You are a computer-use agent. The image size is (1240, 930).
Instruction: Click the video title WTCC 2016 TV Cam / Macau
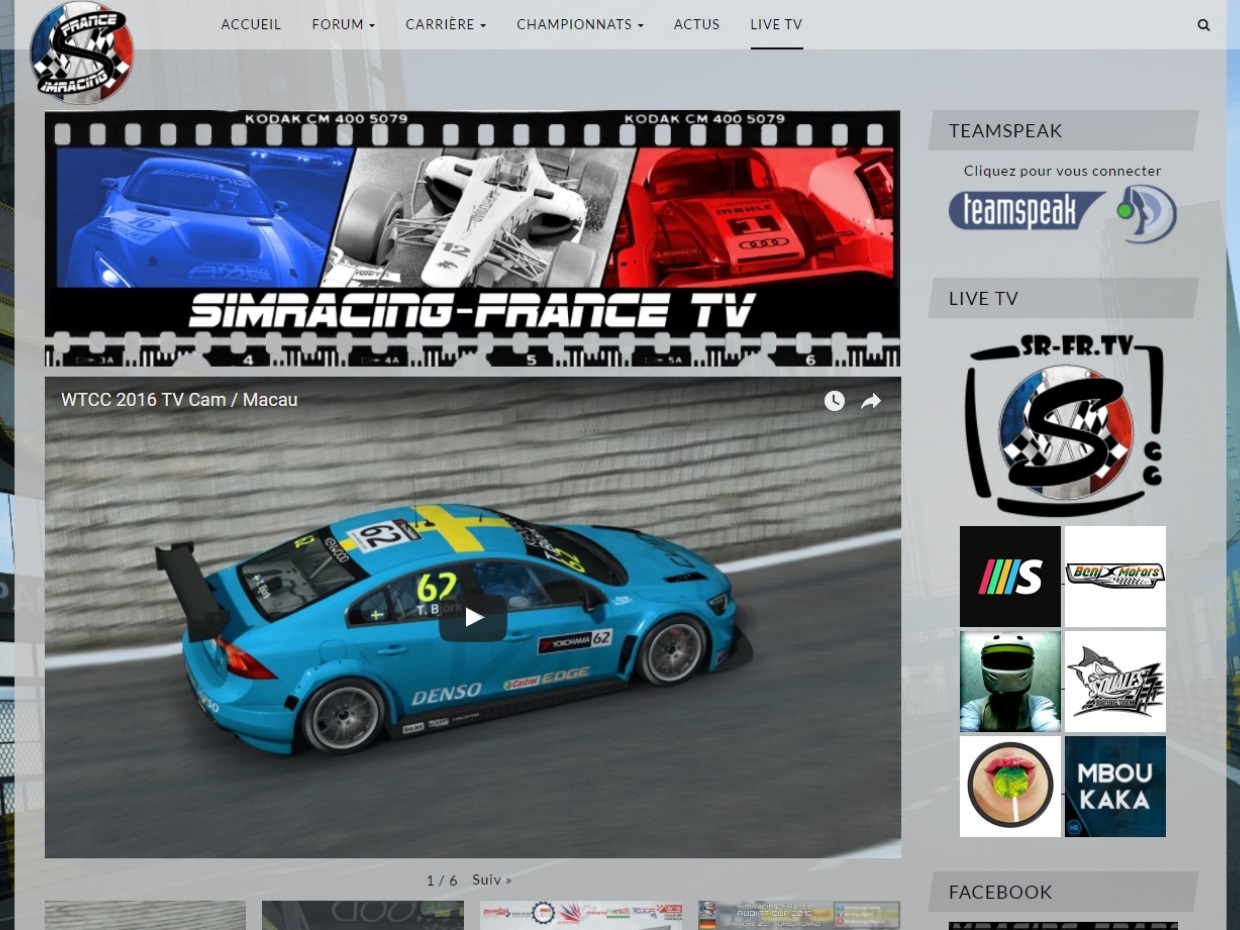(179, 400)
